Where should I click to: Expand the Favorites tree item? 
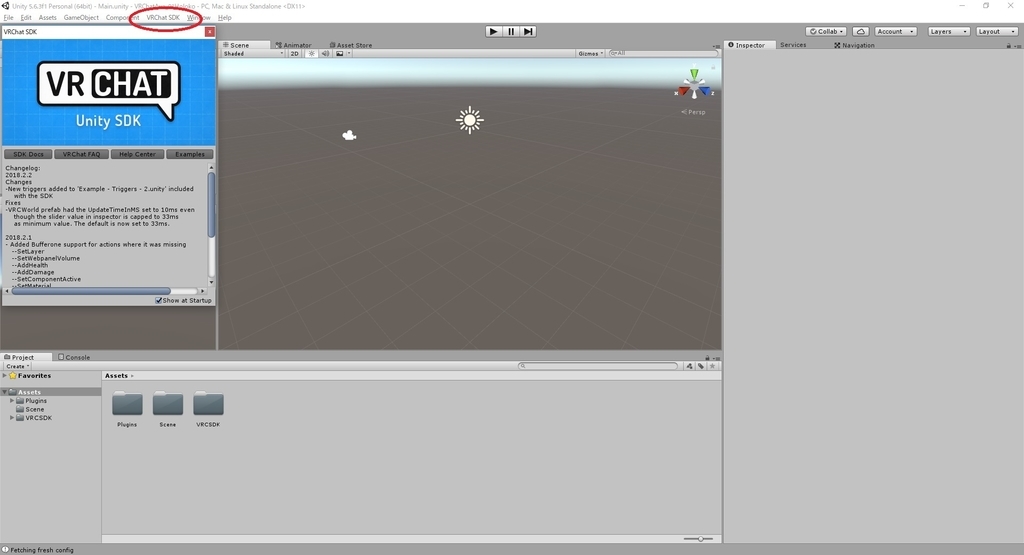[x=5, y=376]
